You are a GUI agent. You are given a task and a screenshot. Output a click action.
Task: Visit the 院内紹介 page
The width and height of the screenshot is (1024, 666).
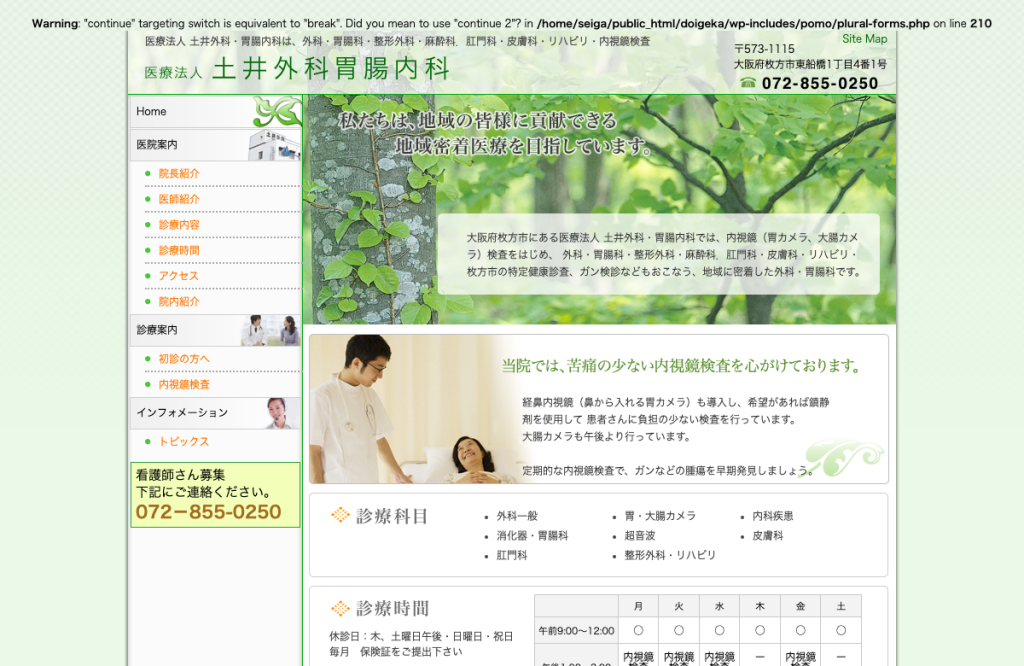pos(179,302)
